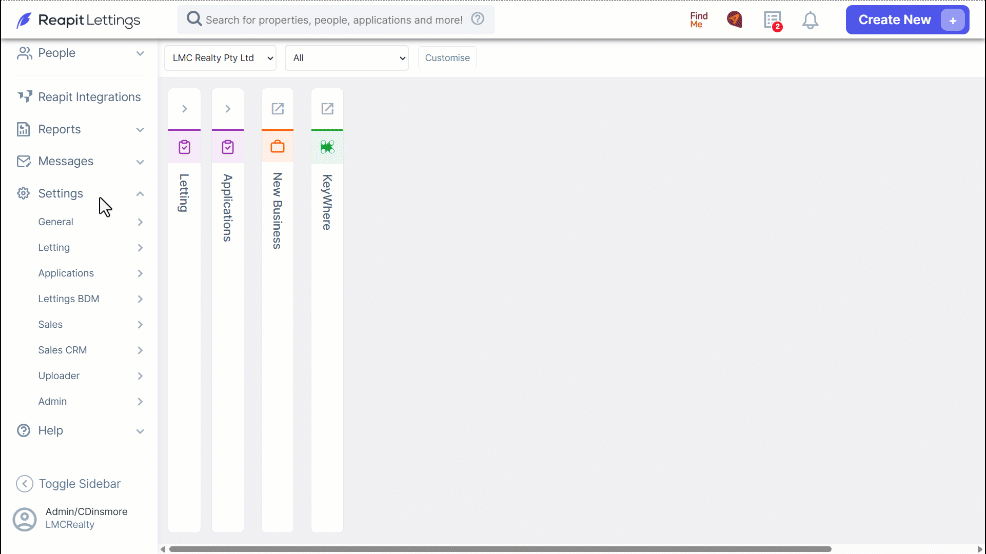
Task: Click the Reports sidebar icon
Action: tap(23, 129)
